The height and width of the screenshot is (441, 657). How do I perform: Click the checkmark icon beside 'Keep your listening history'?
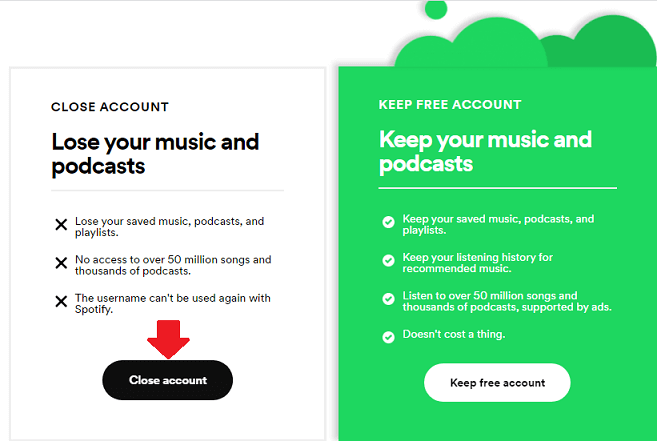pyautogui.click(x=388, y=260)
